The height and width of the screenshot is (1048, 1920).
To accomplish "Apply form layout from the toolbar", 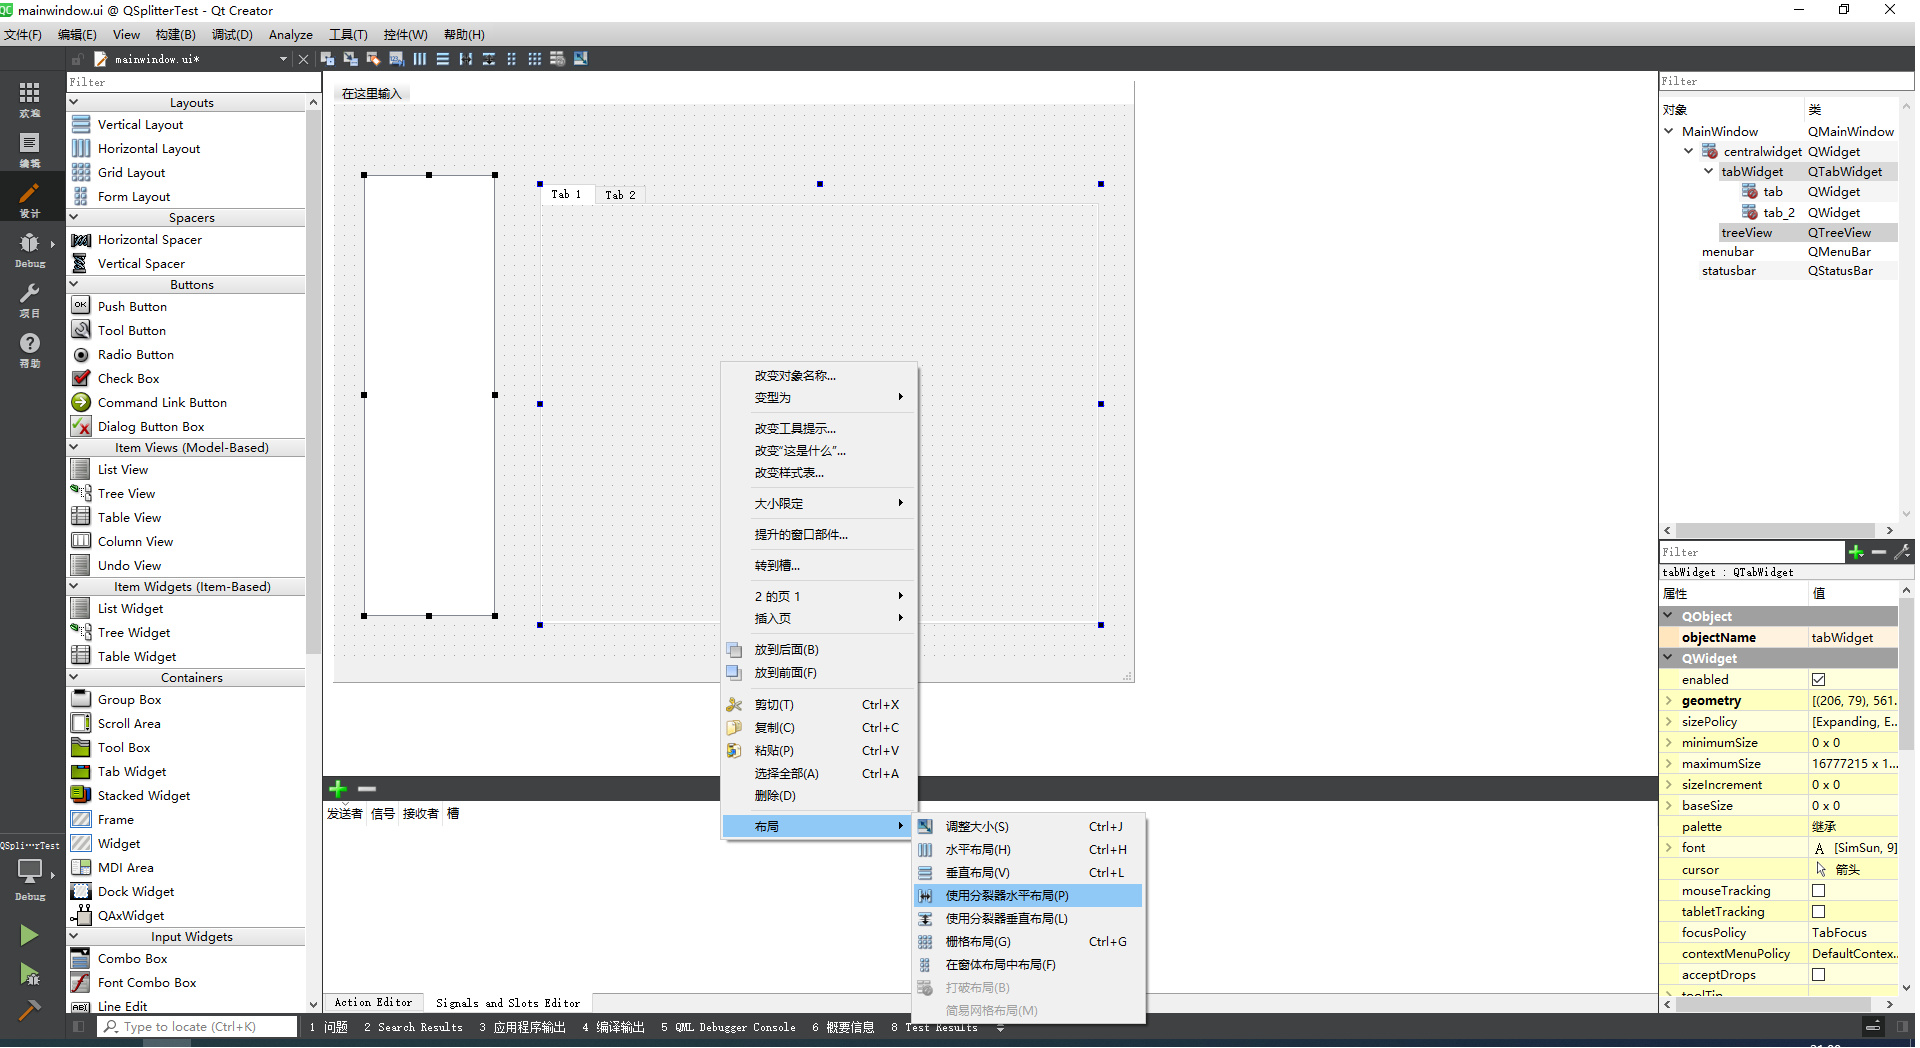I will click(512, 59).
